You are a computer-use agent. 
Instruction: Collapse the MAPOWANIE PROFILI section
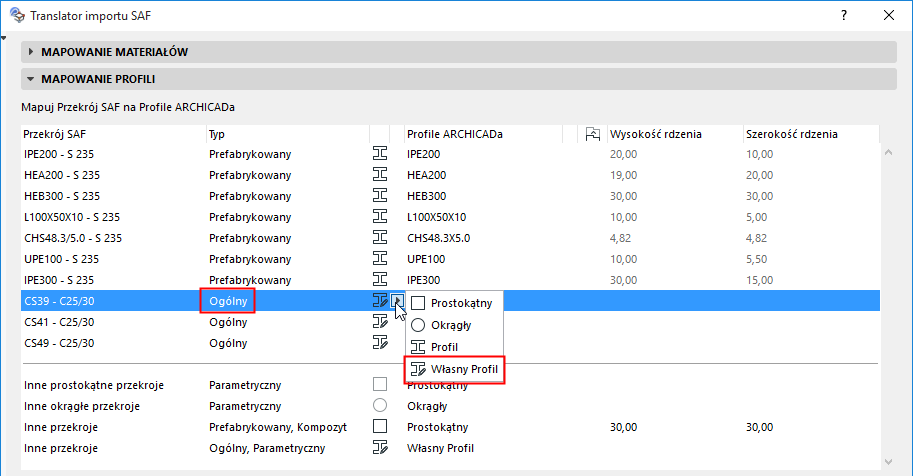(31, 79)
